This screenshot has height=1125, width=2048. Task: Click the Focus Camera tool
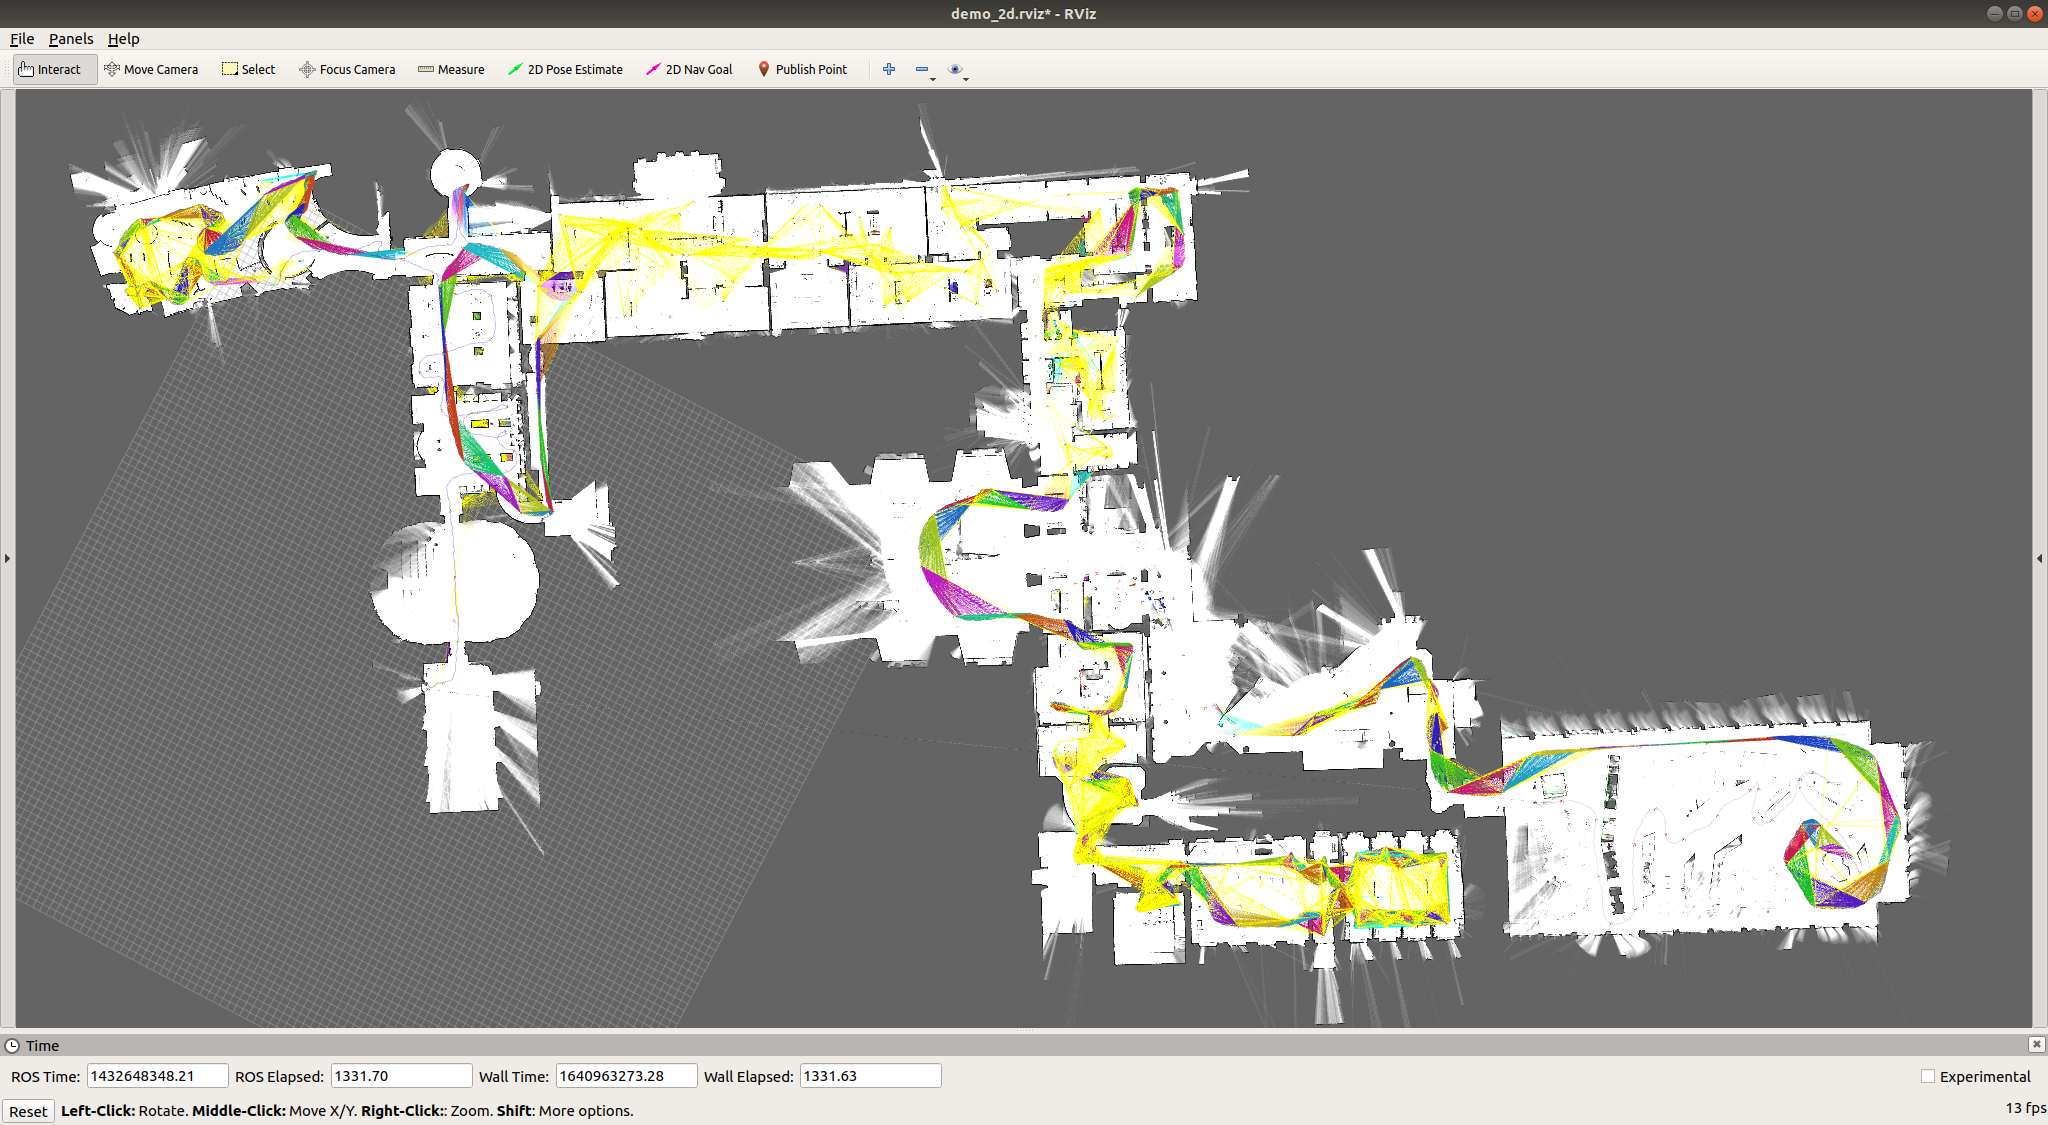tap(347, 69)
